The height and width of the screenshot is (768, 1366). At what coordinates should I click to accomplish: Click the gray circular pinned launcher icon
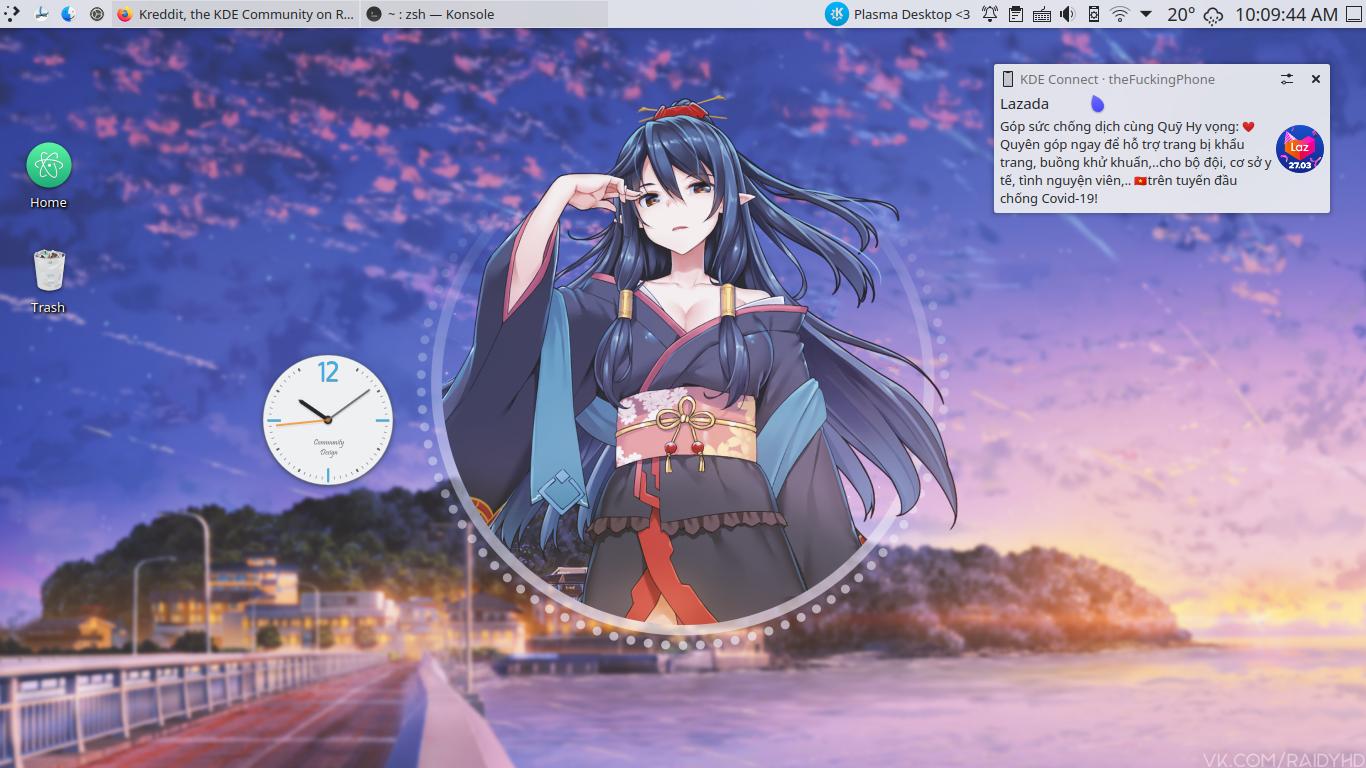(x=97, y=14)
